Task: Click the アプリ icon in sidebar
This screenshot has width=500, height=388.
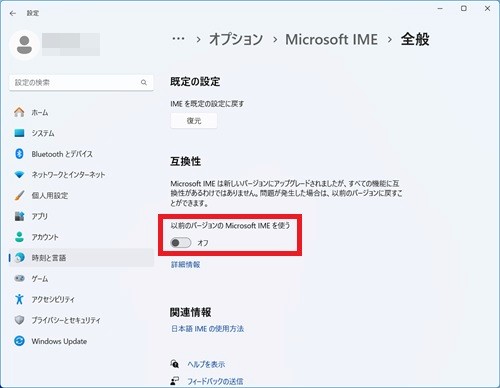Action: pyautogui.click(x=19, y=216)
